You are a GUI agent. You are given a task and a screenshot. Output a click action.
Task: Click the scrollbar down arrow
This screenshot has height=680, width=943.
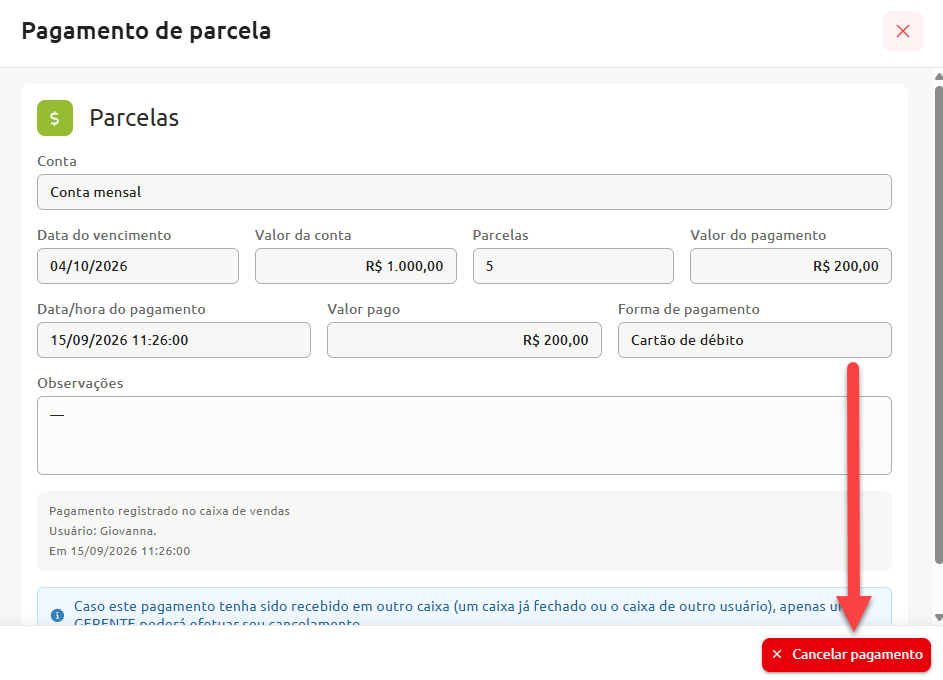(x=939, y=617)
